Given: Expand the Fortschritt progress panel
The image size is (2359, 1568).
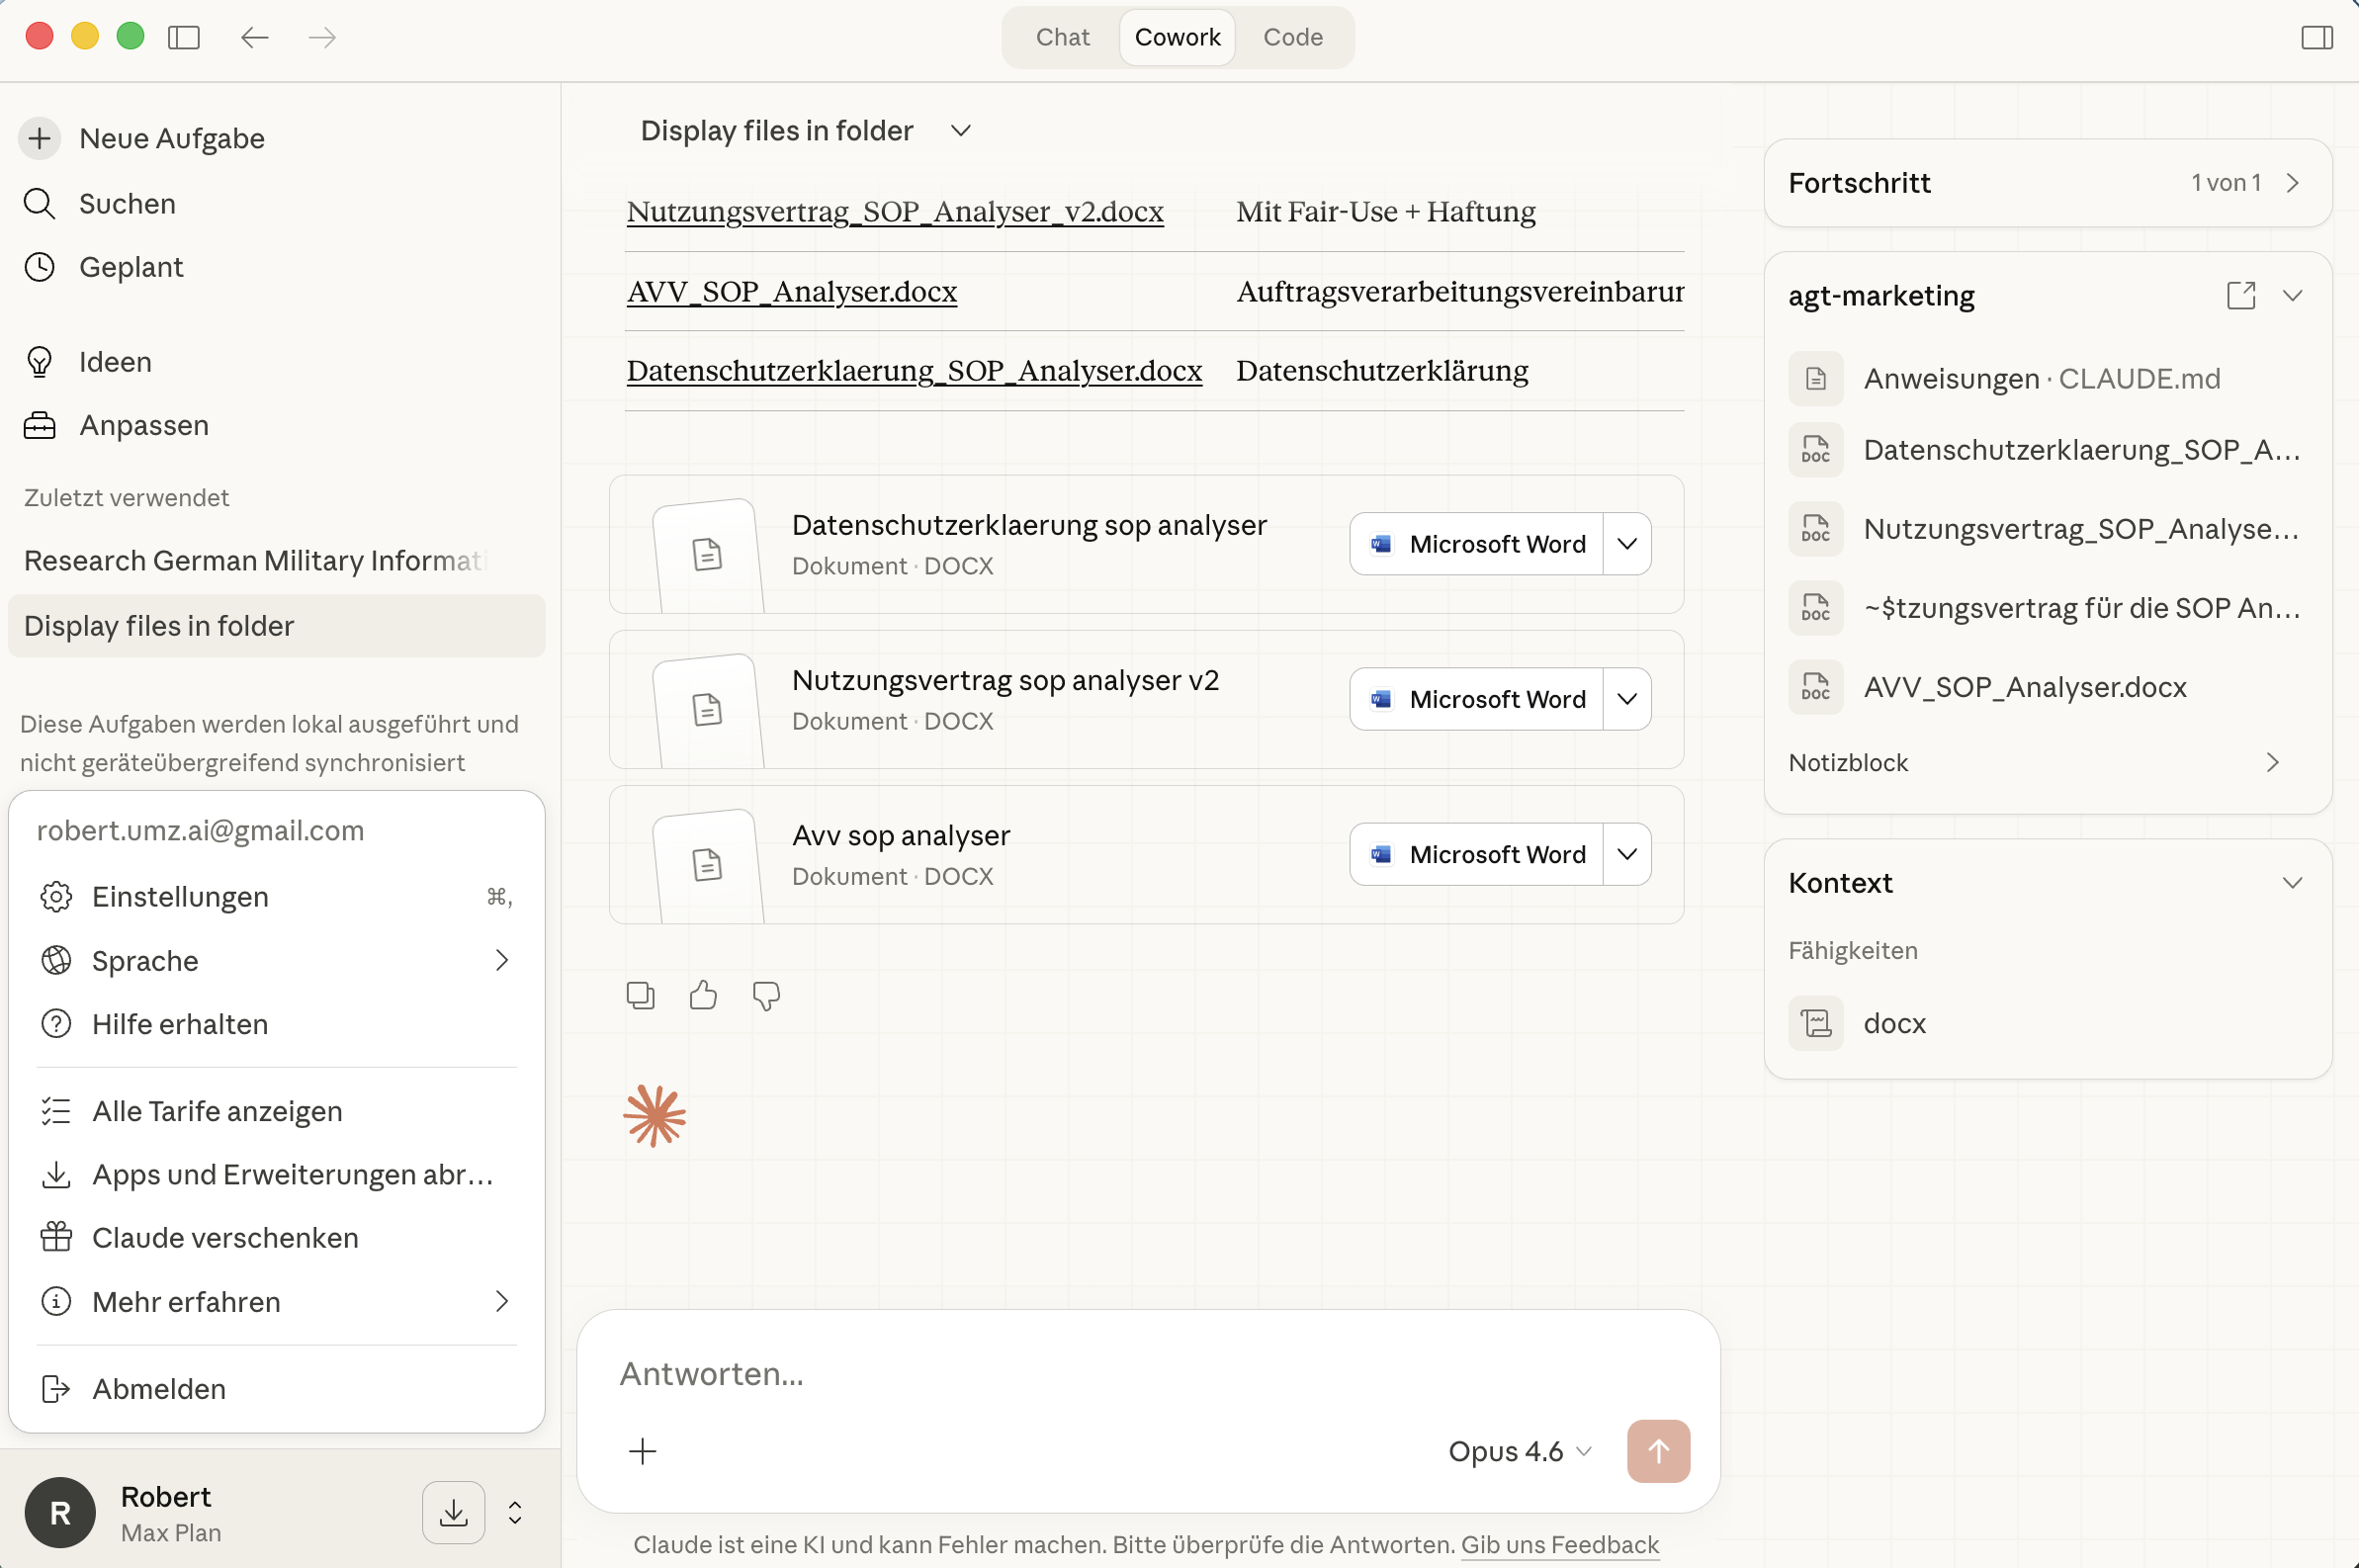Looking at the screenshot, I should coord(2292,183).
